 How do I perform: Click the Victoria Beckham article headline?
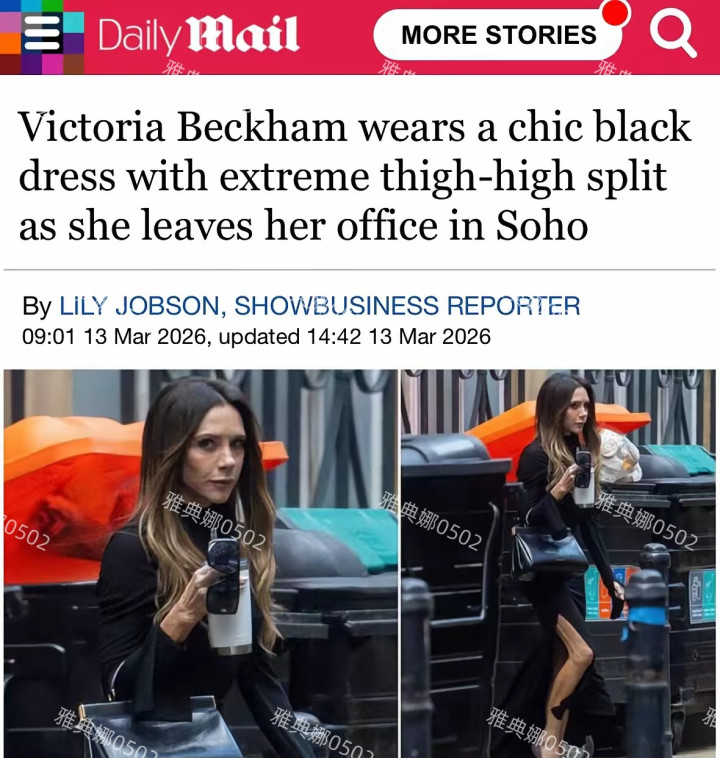click(x=355, y=176)
